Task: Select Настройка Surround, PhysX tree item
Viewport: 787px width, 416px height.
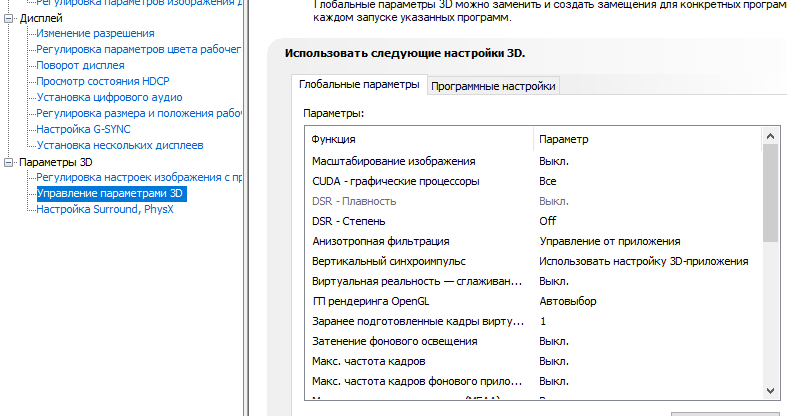Action: 105,210
